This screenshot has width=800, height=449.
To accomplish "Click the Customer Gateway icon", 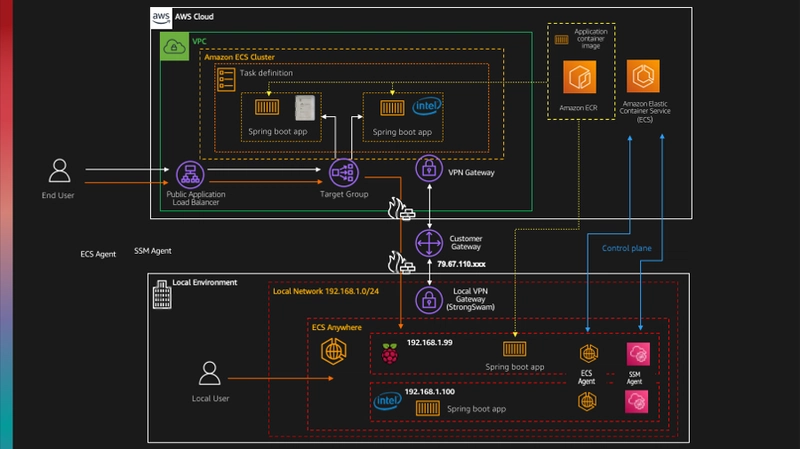I will pyautogui.click(x=429, y=243).
